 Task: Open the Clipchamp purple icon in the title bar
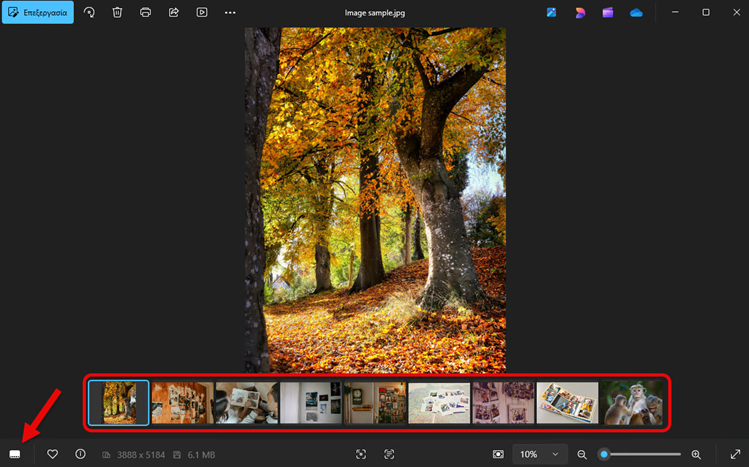[x=608, y=12]
